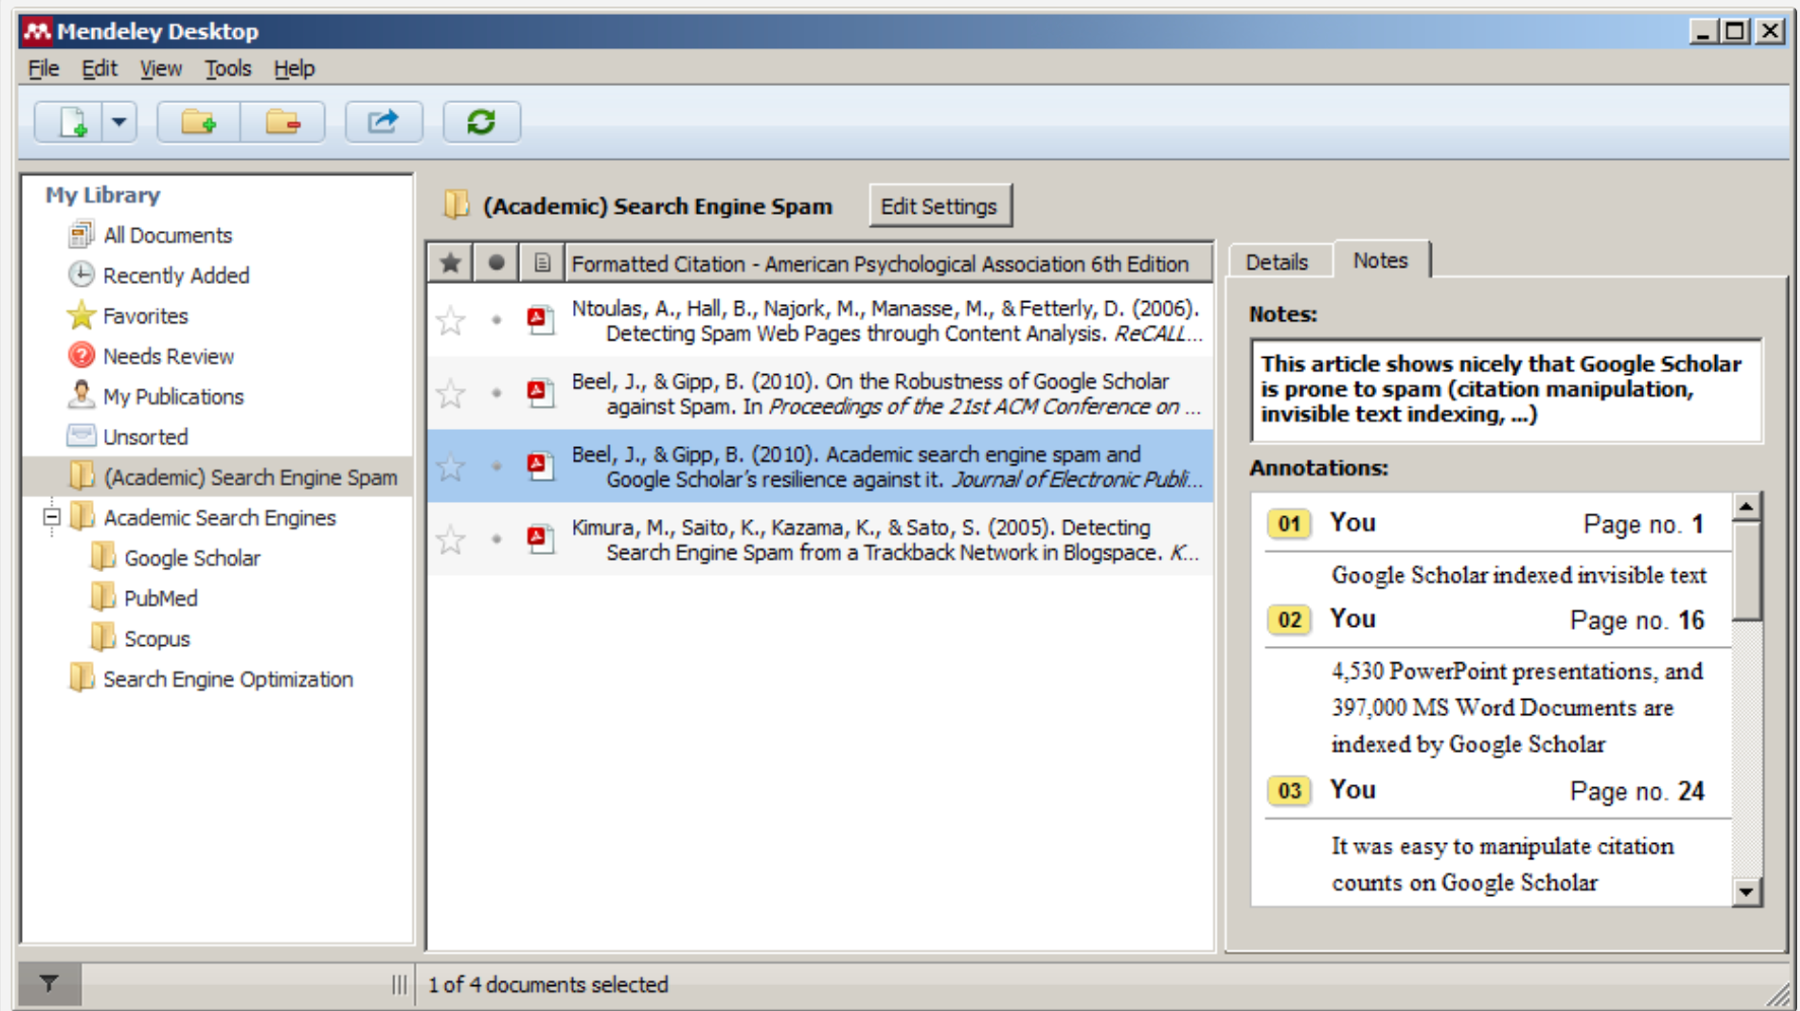
Task: Open the View menu
Action: (x=160, y=68)
